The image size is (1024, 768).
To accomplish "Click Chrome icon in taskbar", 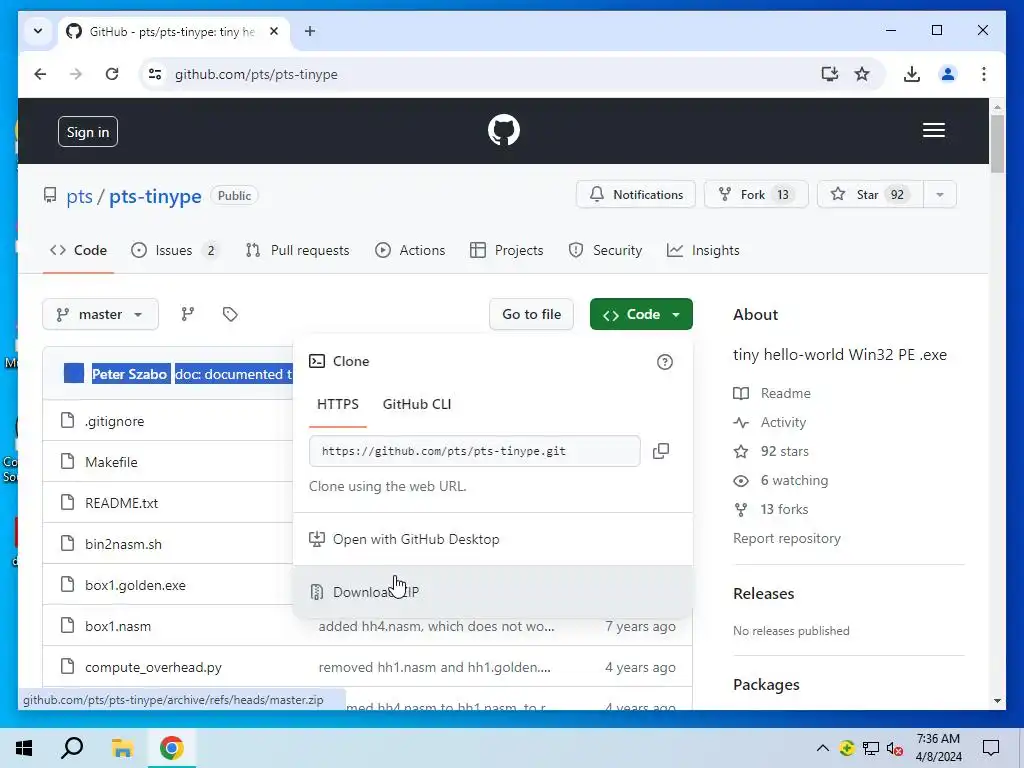I will [171, 747].
